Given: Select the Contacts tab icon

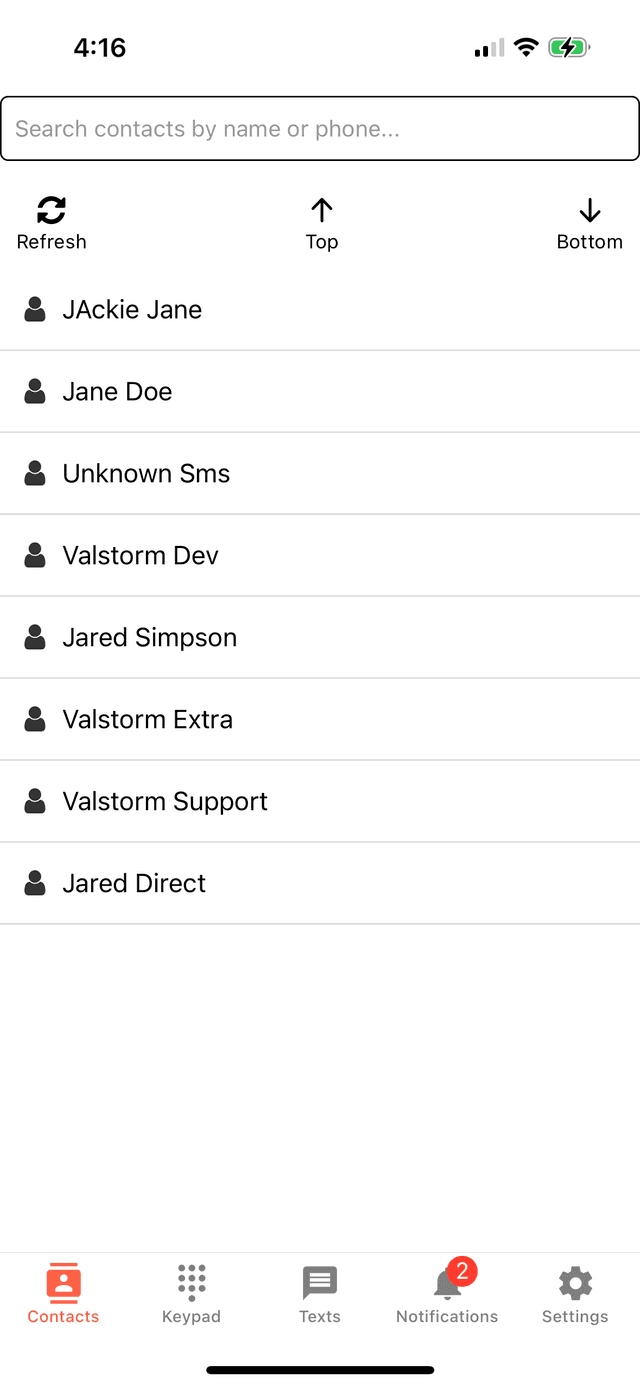Looking at the screenshot, I should pos(62,1282).
